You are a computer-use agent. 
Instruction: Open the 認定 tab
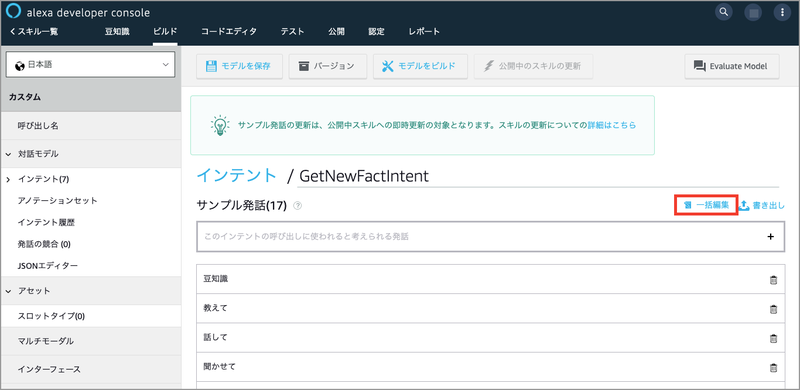pos(377,32)
